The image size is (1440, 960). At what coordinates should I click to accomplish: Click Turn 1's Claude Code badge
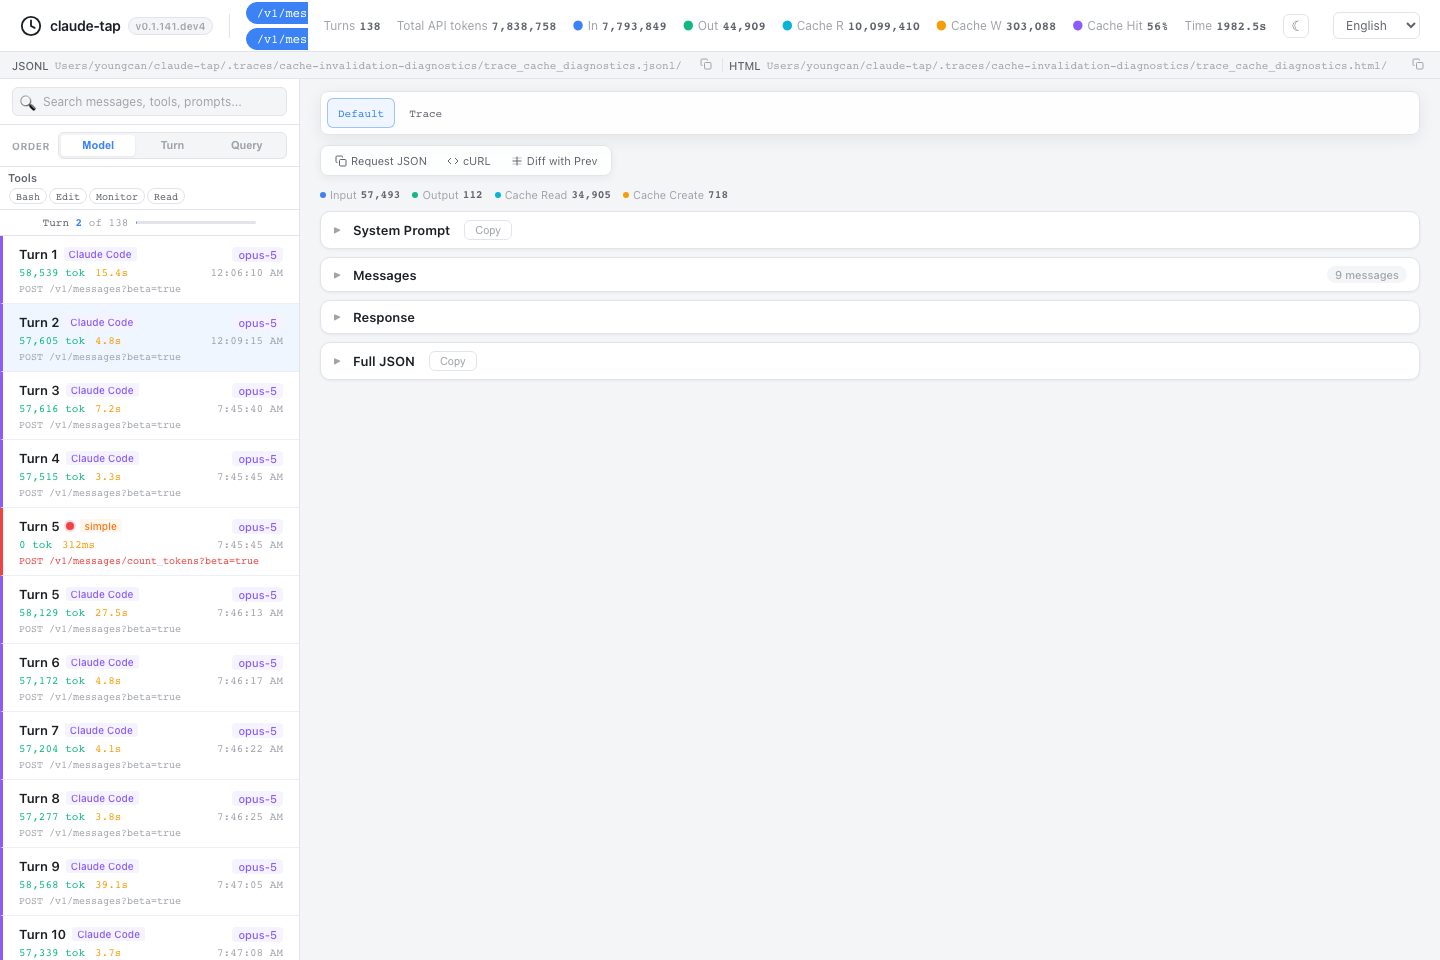click(x=100, y=255)
